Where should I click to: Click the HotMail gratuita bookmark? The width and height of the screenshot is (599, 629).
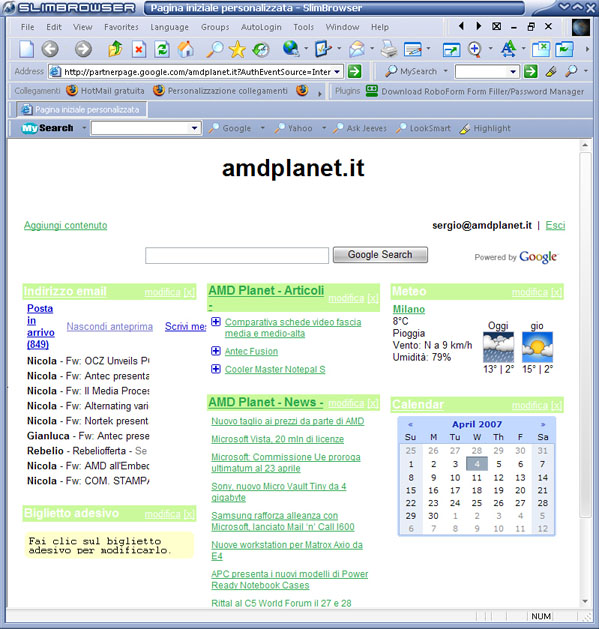[106, 91]
